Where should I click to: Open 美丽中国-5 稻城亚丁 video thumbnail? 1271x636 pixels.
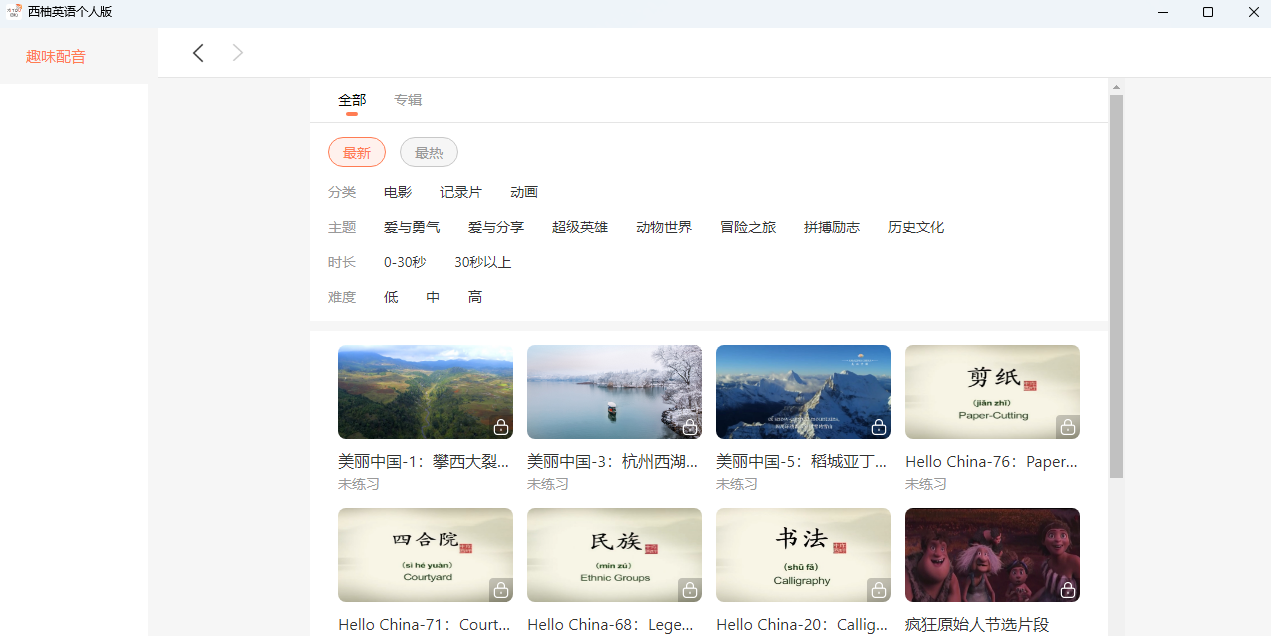[x=803, y=392]
